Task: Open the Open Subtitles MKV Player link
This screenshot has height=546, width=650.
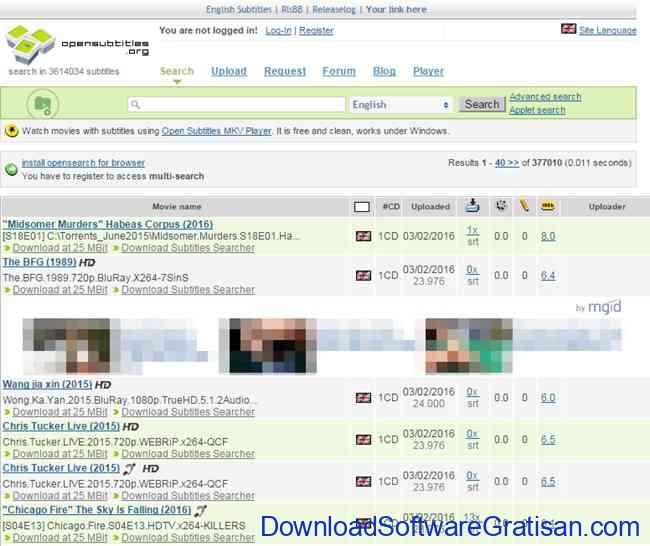Action: [x=216, y=131]
